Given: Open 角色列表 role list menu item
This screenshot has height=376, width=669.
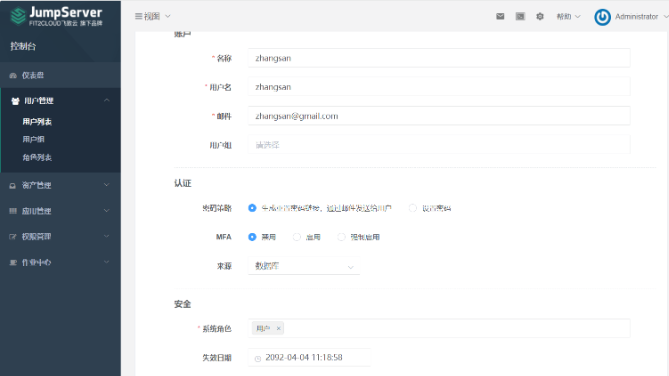Looking at the screenshot, I should (37, 158).
